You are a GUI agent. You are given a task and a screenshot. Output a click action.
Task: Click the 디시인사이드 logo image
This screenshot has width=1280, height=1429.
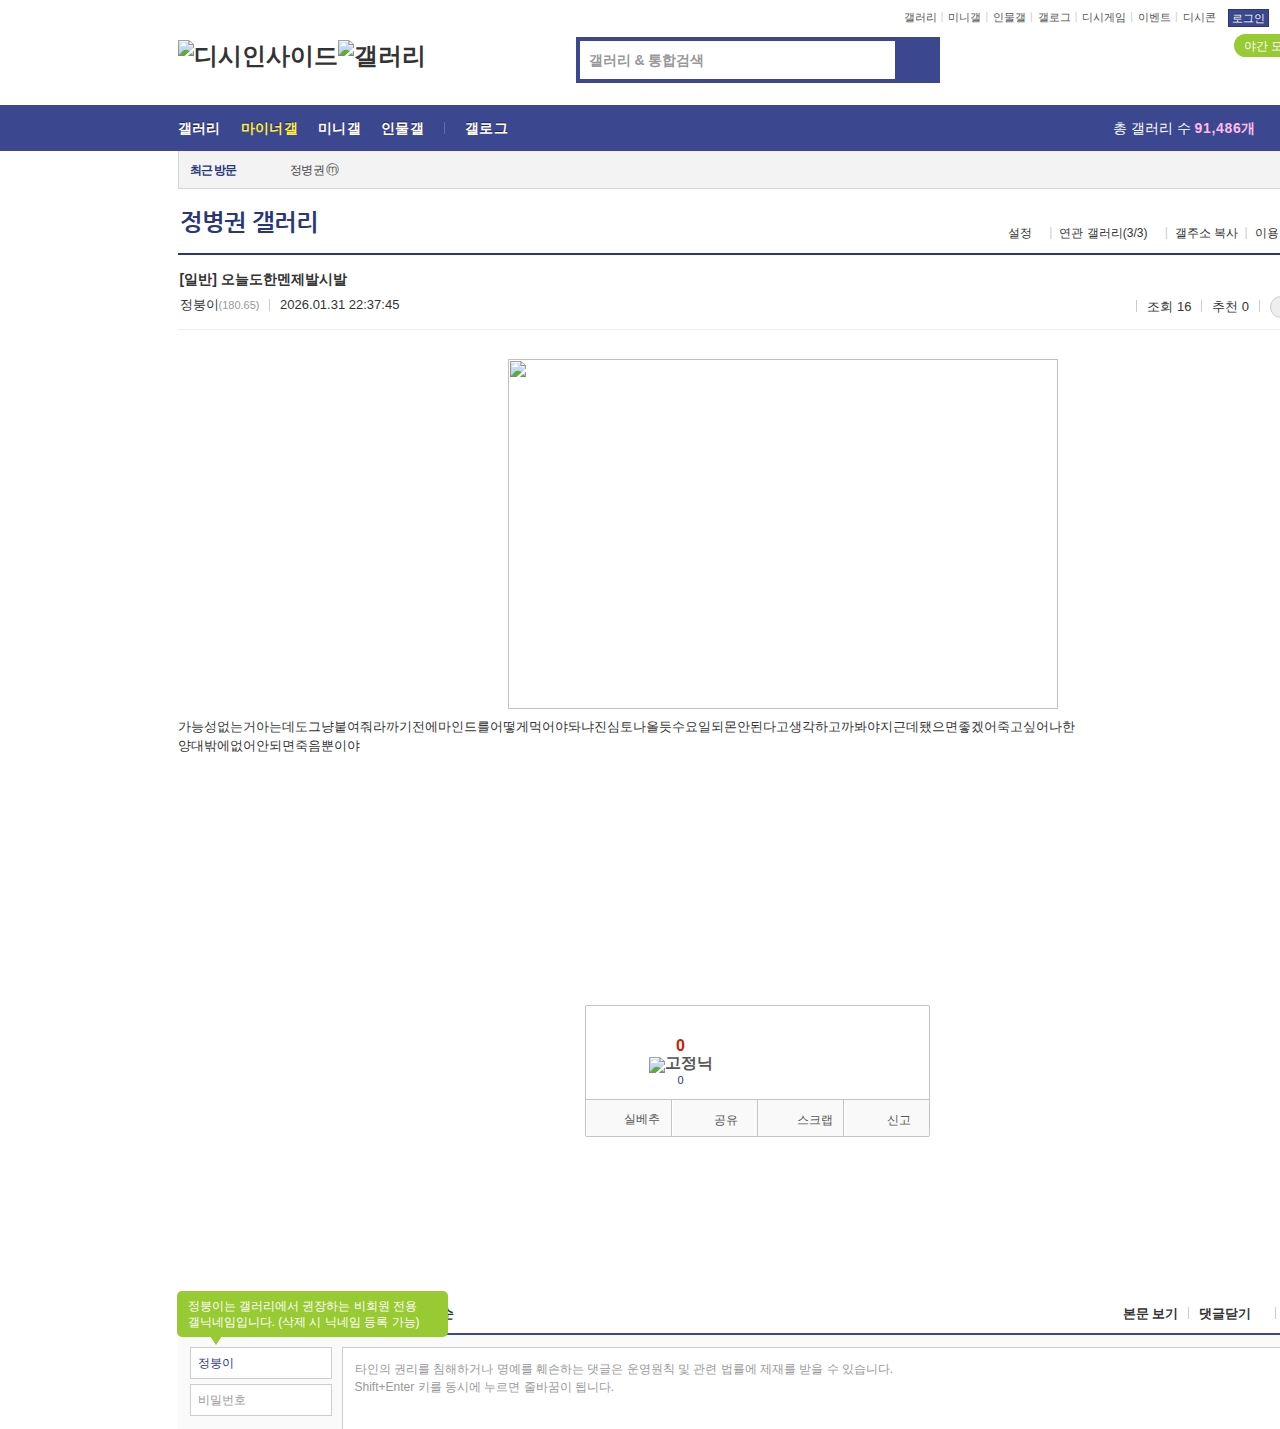coord(258,56)
